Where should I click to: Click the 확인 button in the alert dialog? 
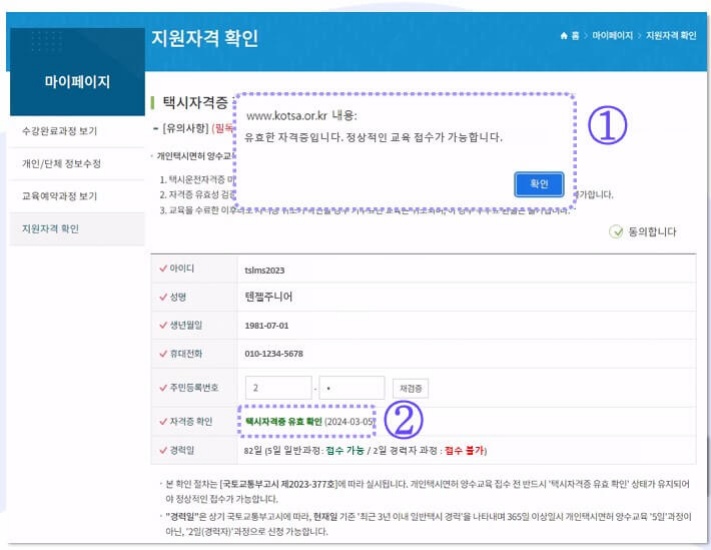(539, 184)
